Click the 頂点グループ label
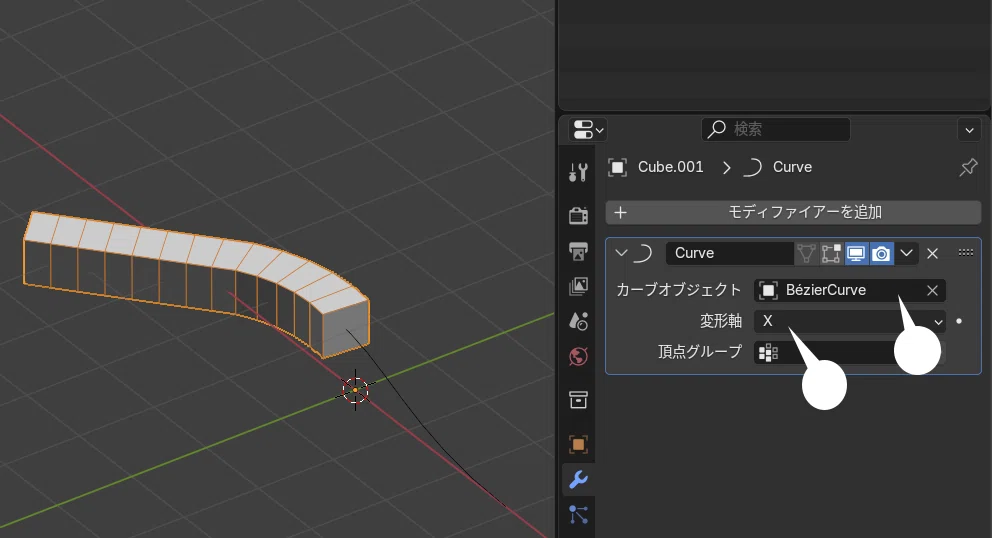Screen dimensions: 992x538 pyautogui.click(x=700, y=352)
